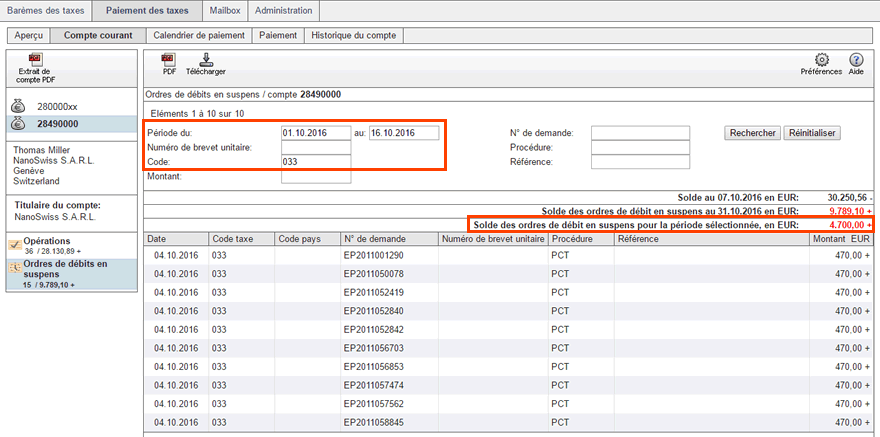Select account 280000xx

(71, 107)
